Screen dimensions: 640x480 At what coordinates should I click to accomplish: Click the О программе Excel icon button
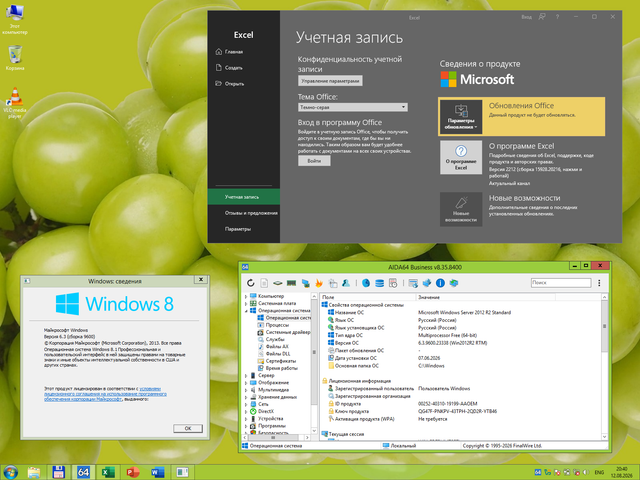[x=461, y=157]
